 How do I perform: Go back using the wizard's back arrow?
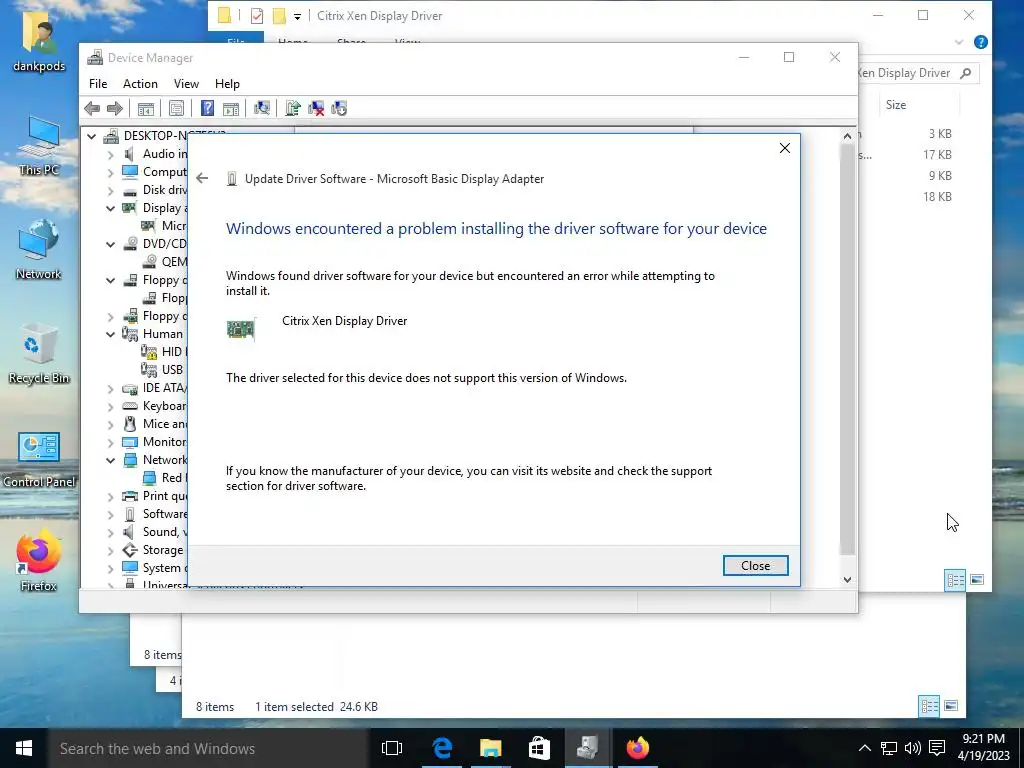tap(202, 178)
